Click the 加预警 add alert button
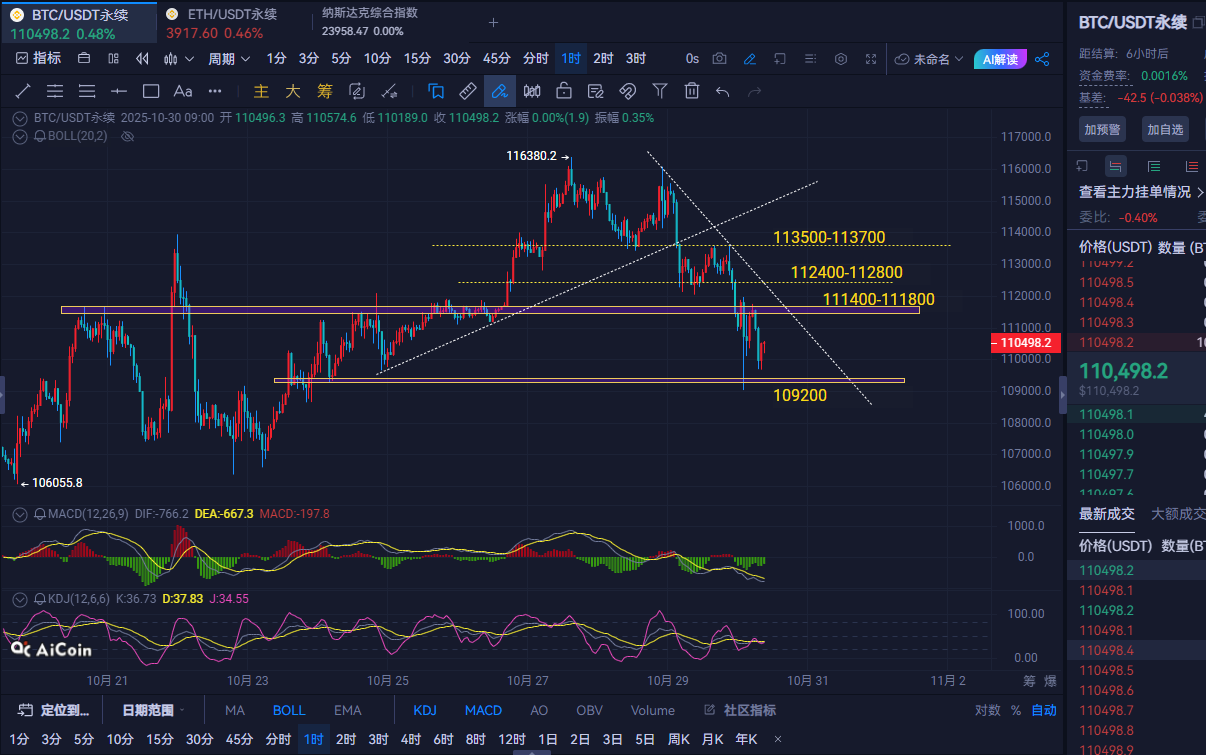Image resolution: width=1206 pixels, height=755 pixels. (x=1102, y=129)
